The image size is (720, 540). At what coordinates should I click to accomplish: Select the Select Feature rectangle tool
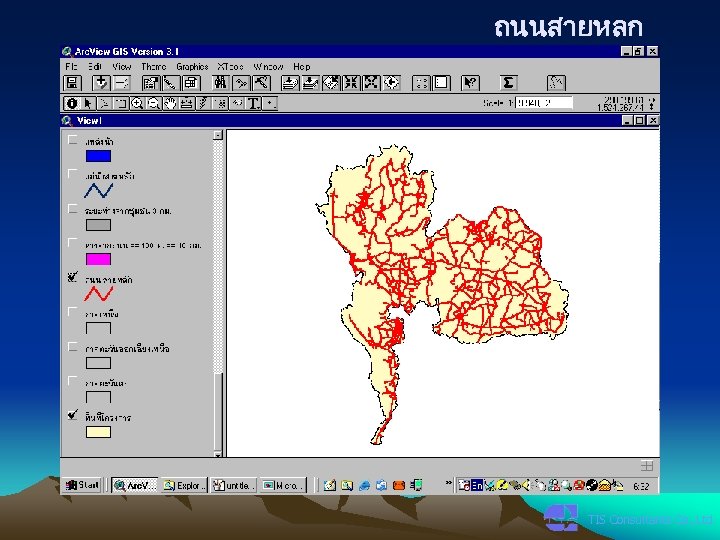(x=121, y=103)
